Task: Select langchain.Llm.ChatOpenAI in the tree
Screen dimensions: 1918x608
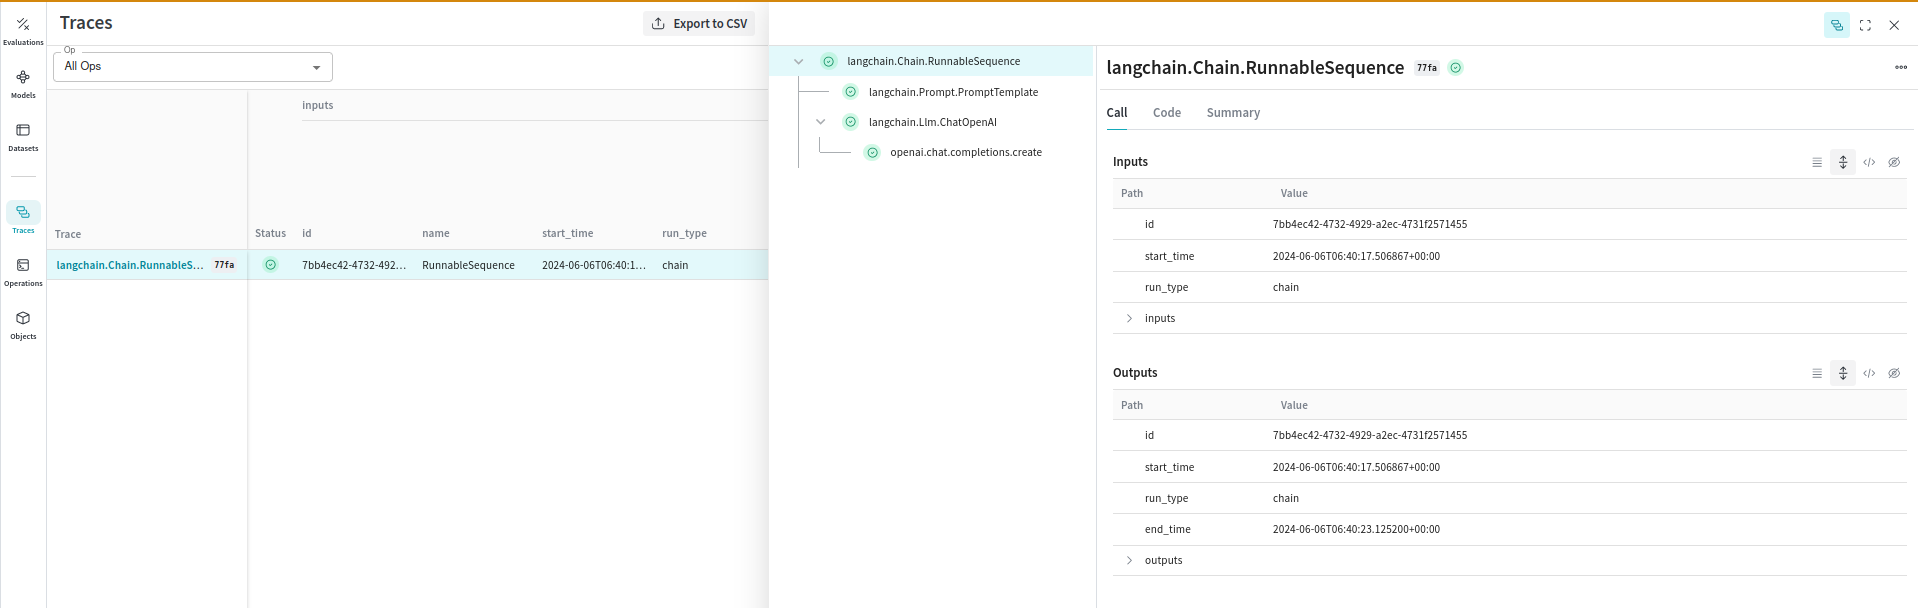Action: click(932, 122)
